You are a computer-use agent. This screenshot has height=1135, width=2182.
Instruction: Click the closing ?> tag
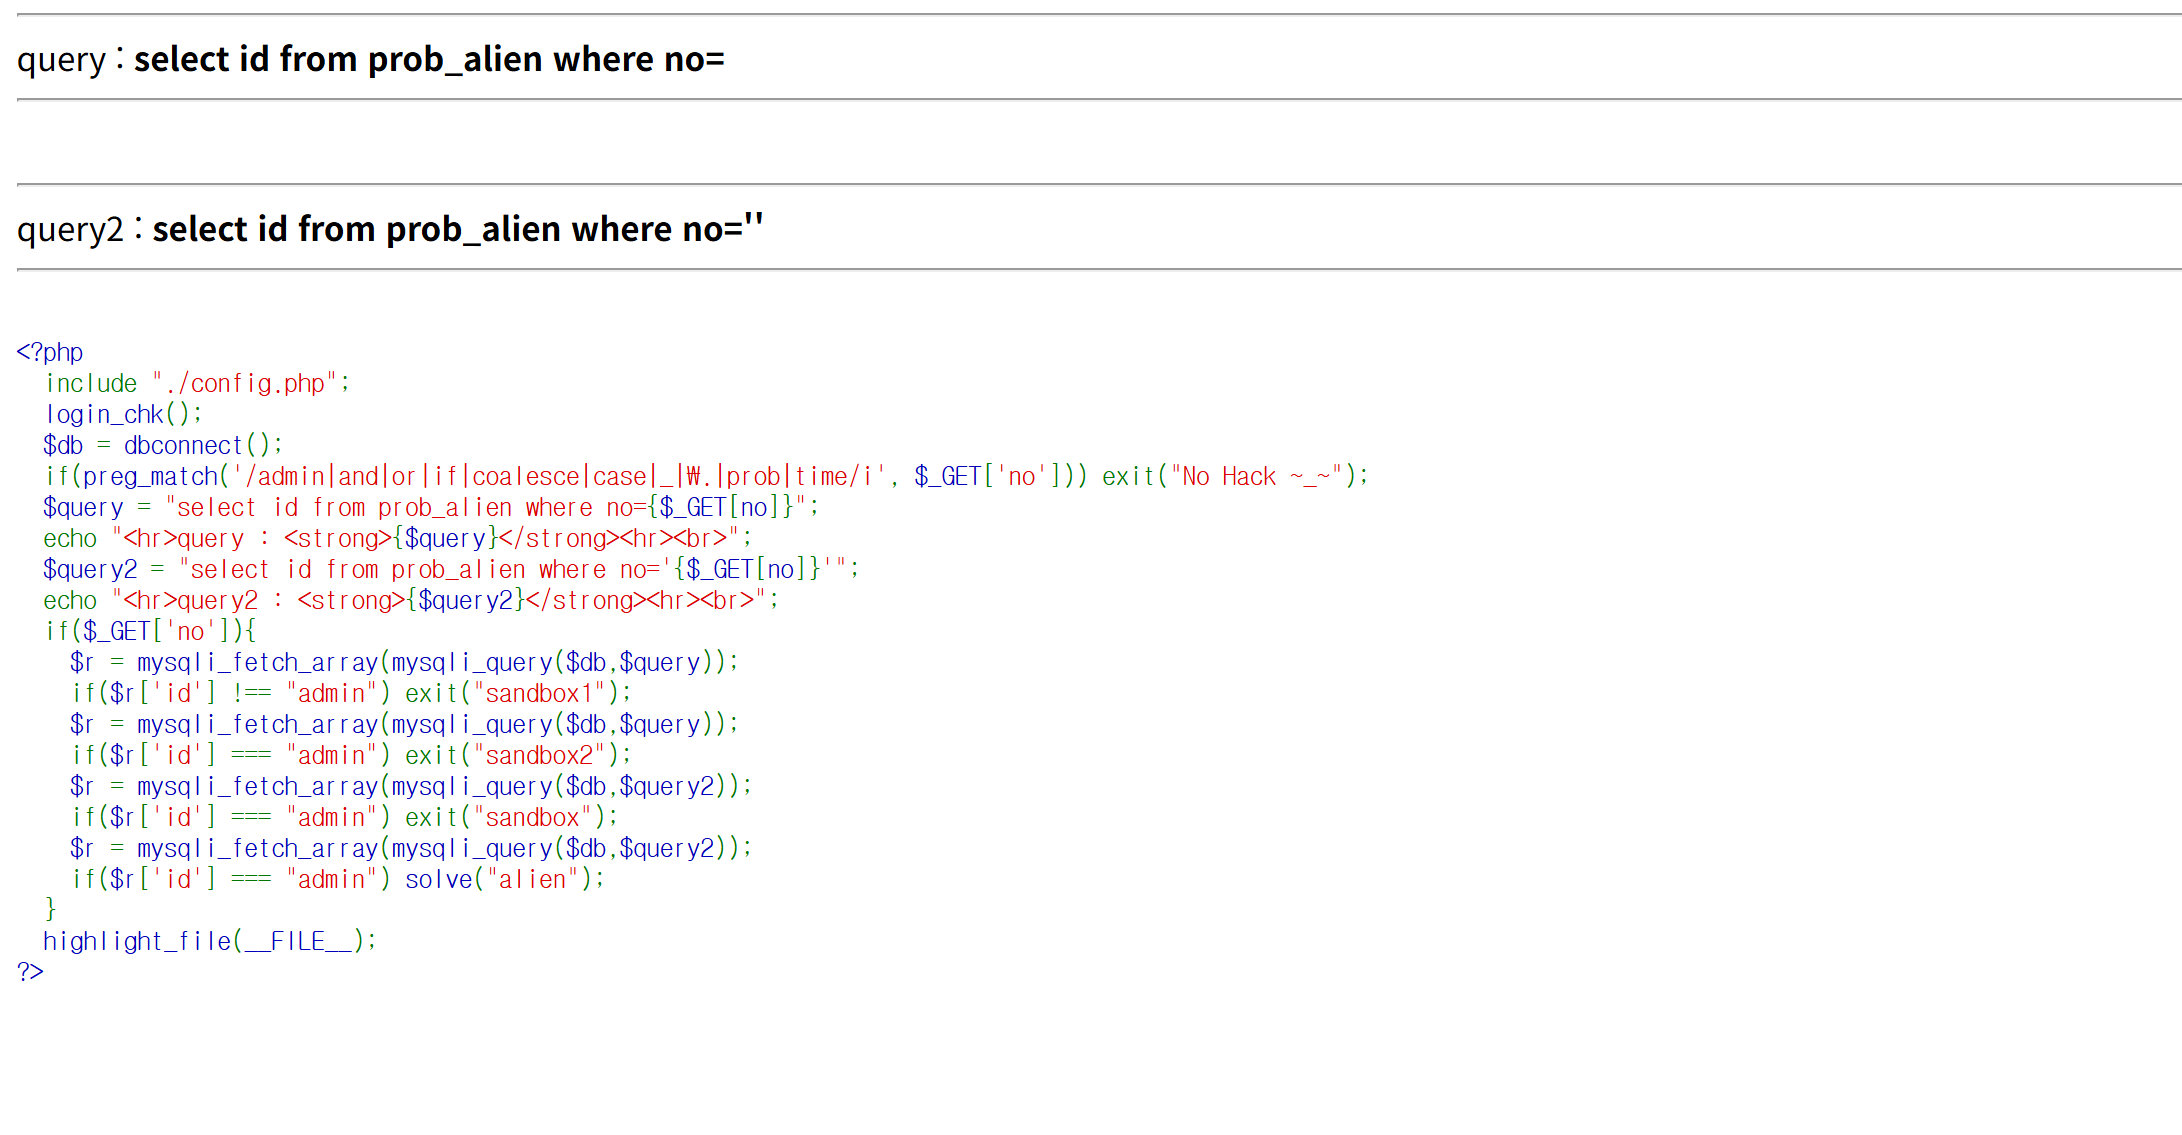pyautogui.click(x=30, y=972)
